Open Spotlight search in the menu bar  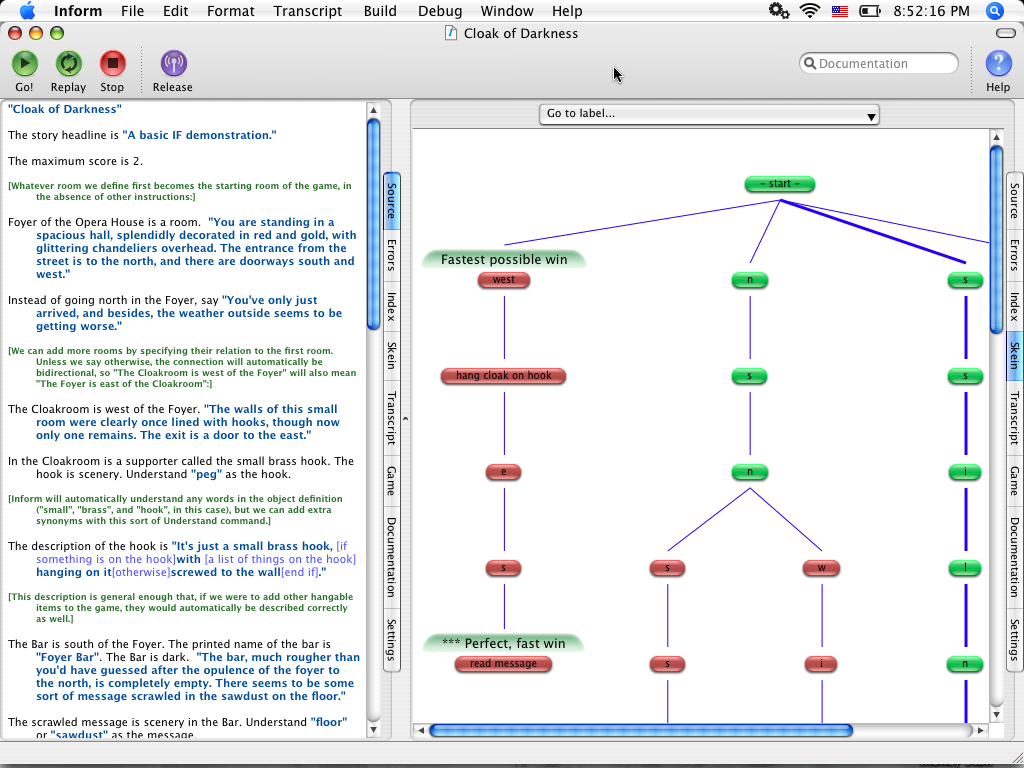[994, 10]
